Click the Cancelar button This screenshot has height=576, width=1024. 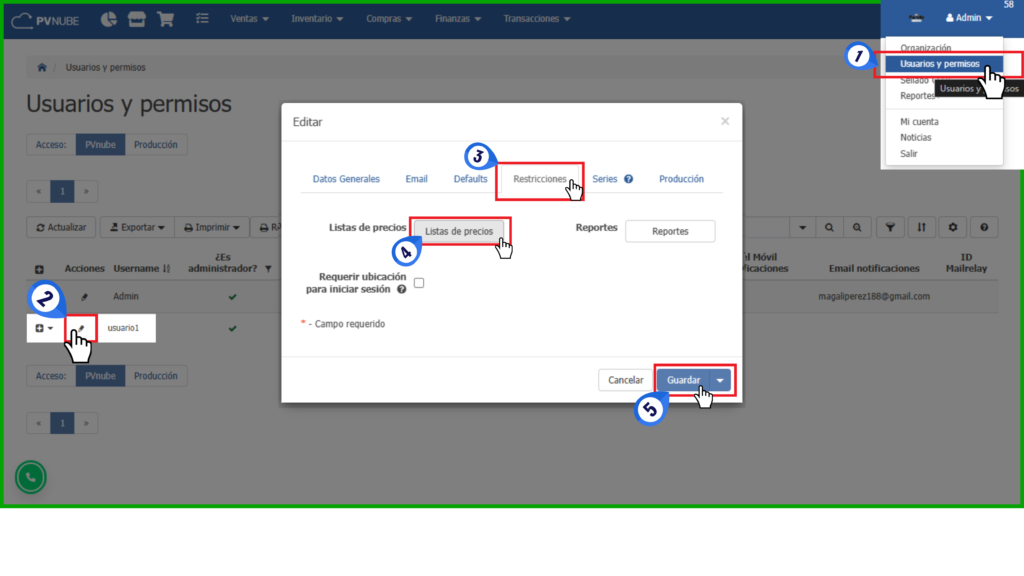click(626, 380)
